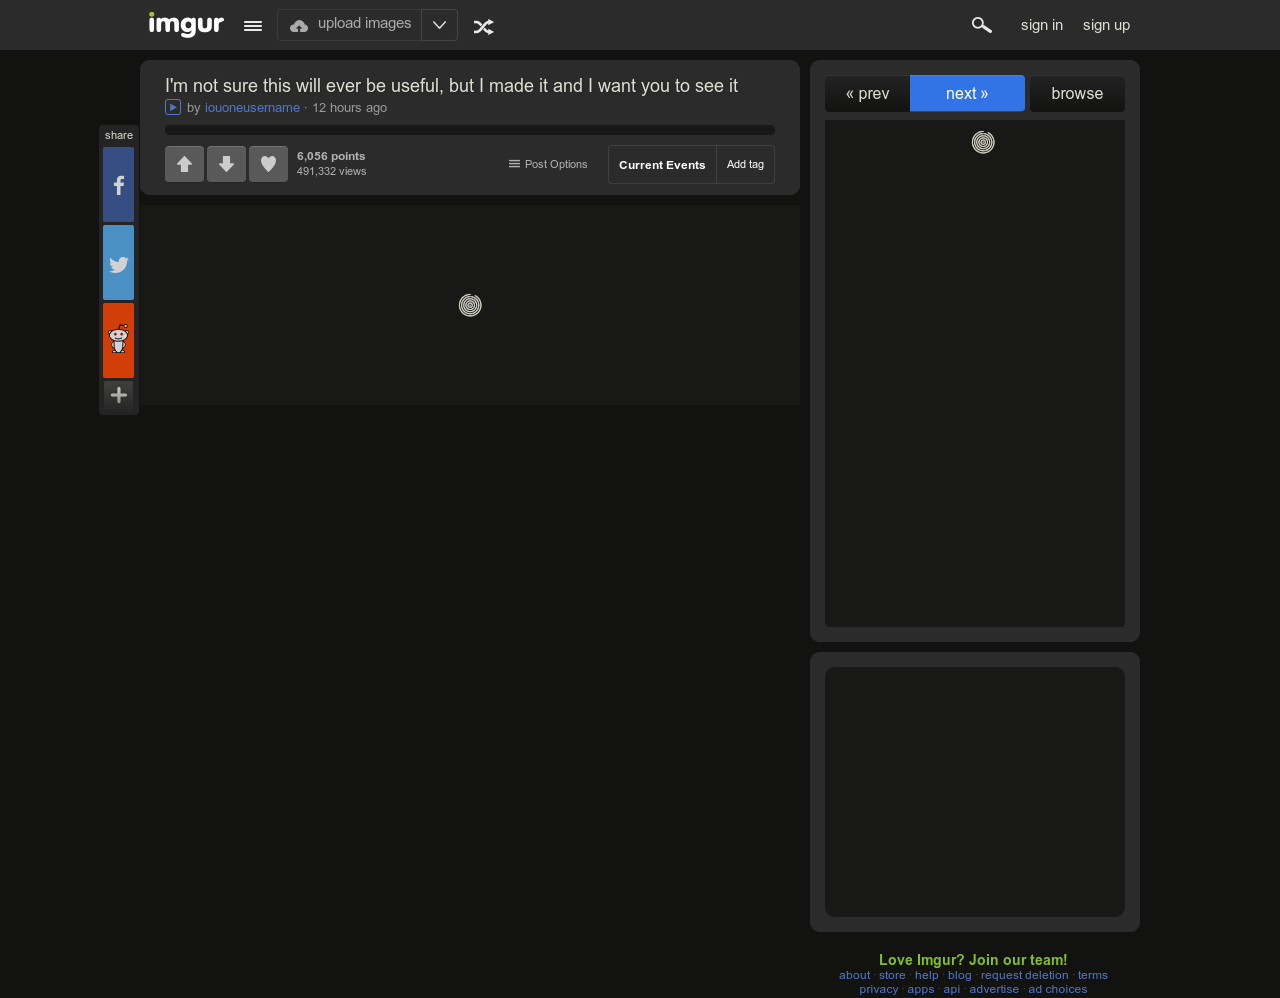
Task: Share the post on Twitter
Action: tap(118, 263)
